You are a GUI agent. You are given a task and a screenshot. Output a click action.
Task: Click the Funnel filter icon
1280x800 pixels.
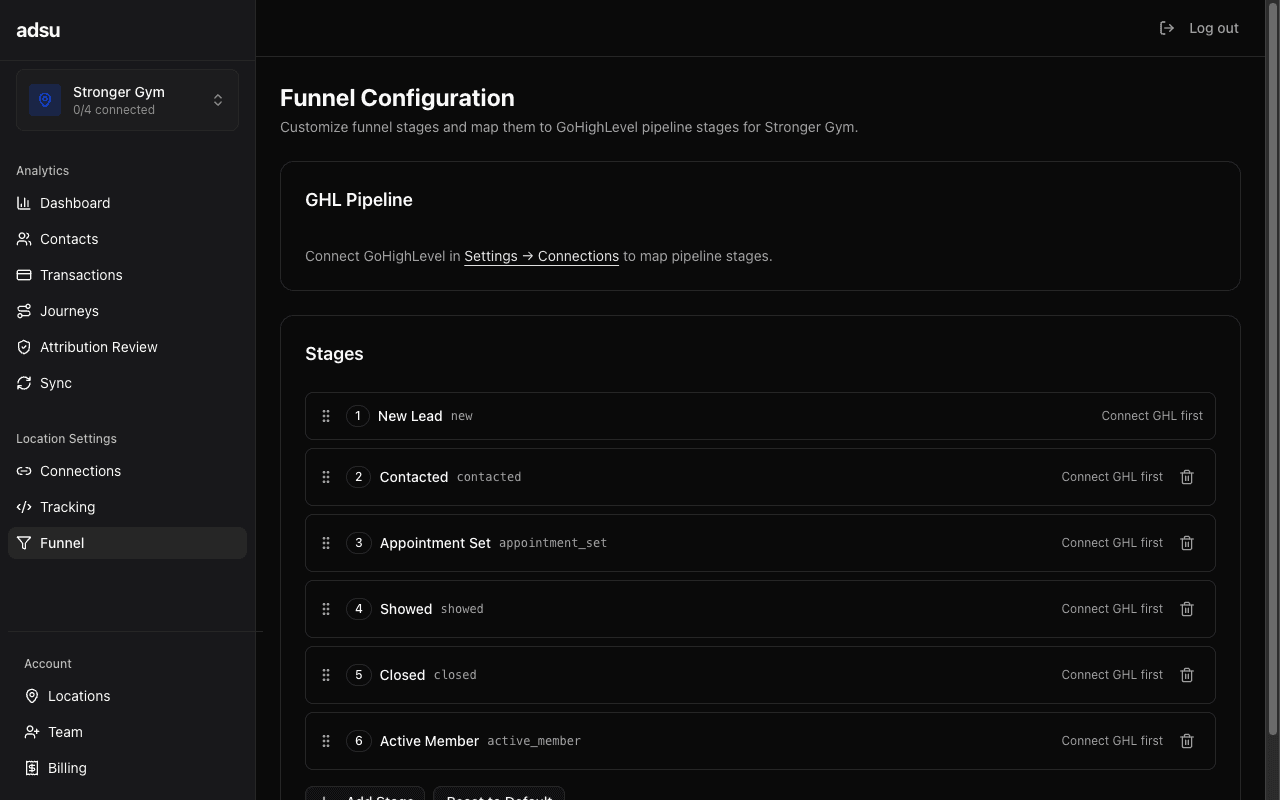24,543
